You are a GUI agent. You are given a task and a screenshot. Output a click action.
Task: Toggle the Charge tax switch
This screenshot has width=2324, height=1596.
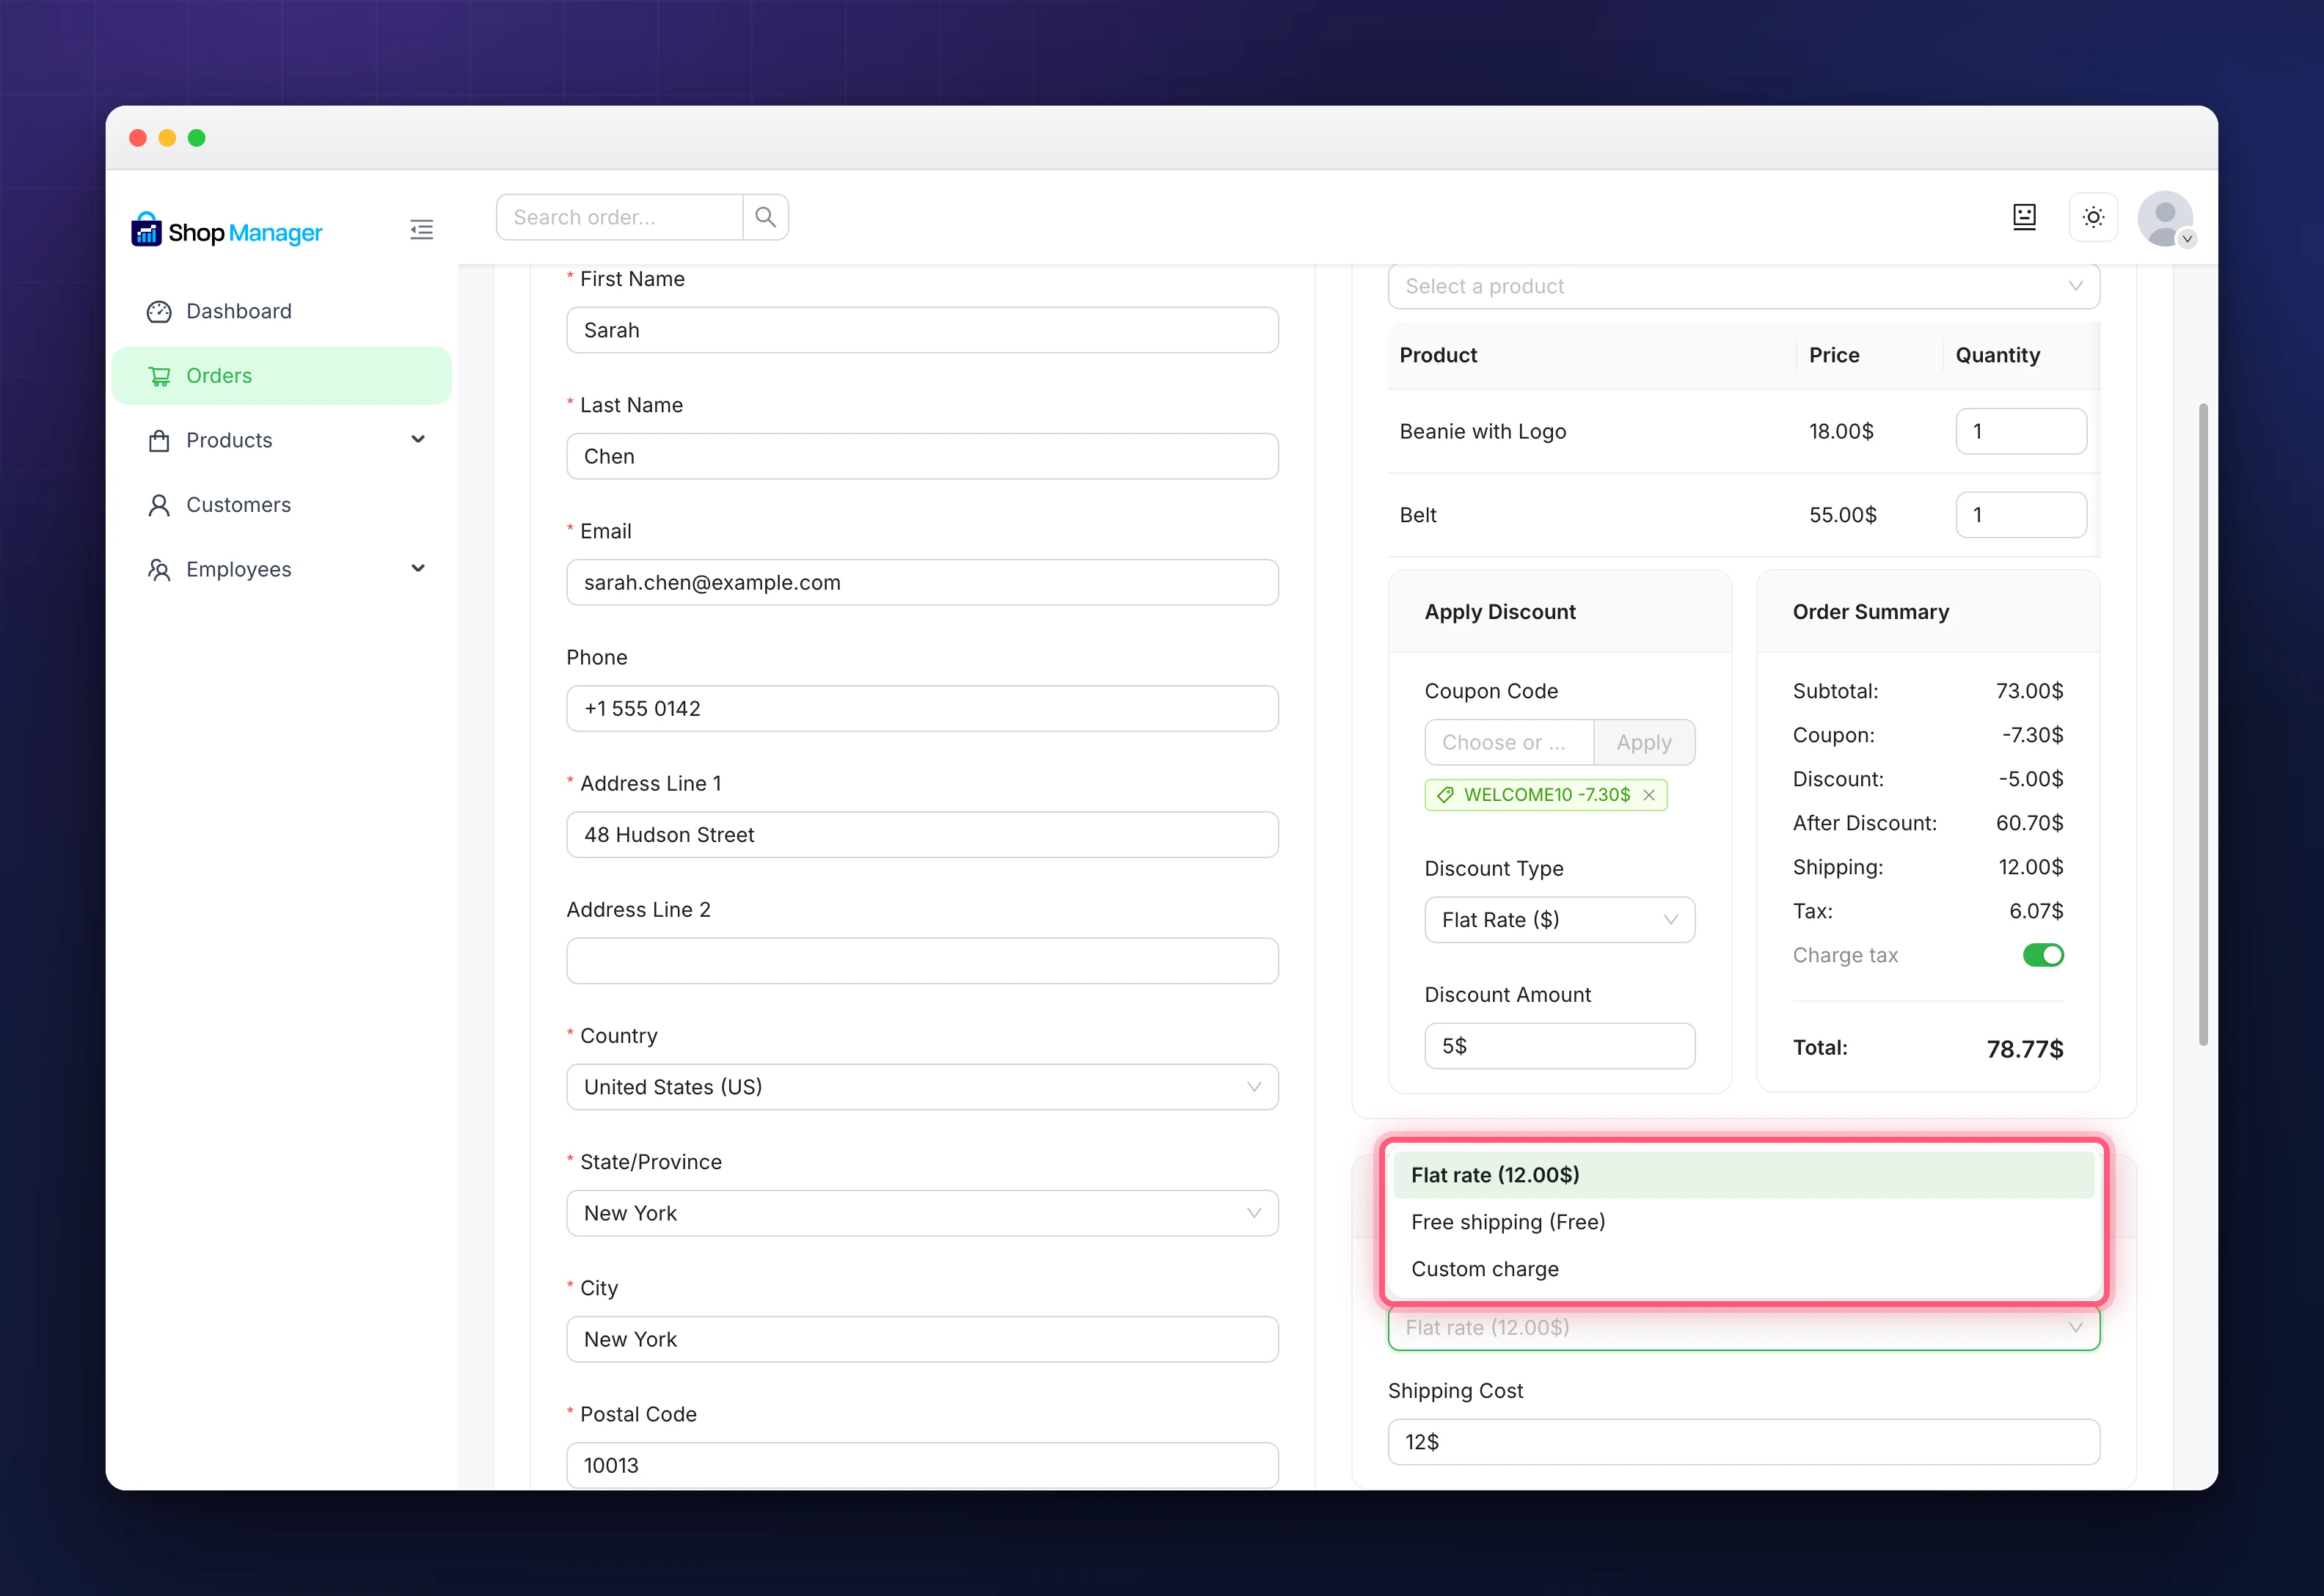2043,955
